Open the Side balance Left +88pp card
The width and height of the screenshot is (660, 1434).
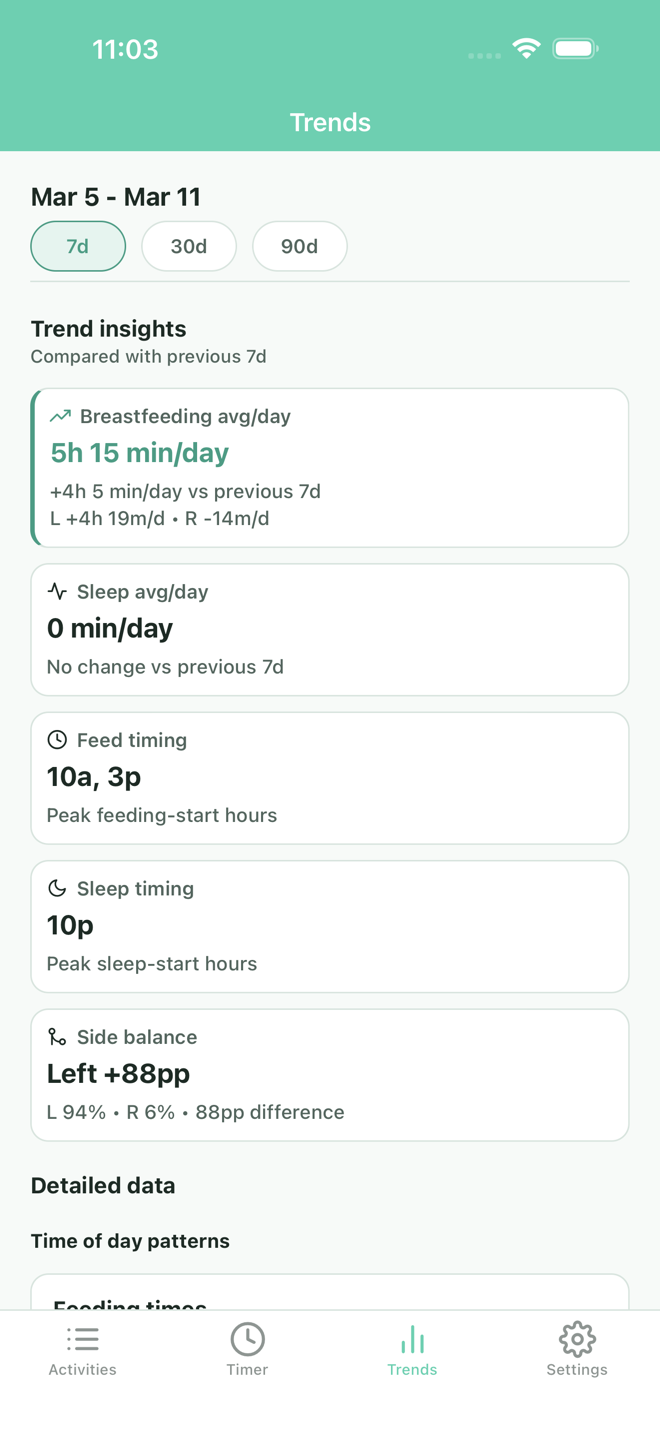330,1075
